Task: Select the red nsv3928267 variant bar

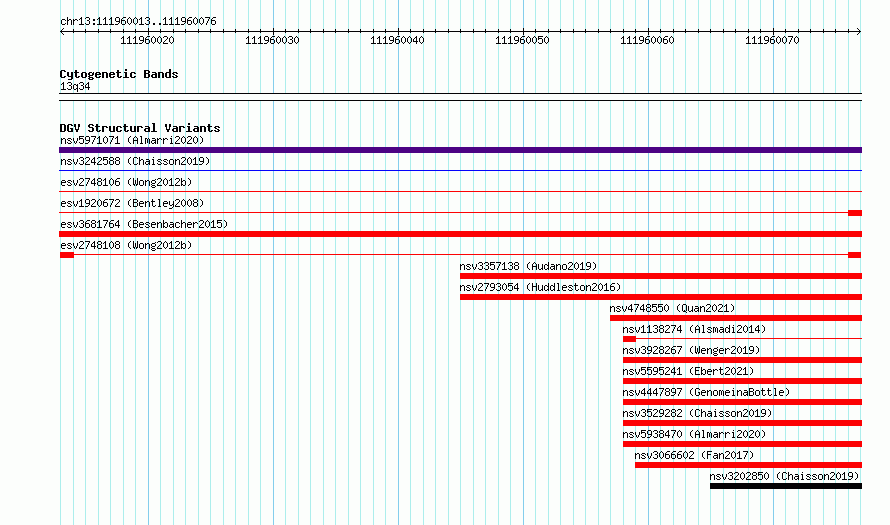Action: point(742,360)
